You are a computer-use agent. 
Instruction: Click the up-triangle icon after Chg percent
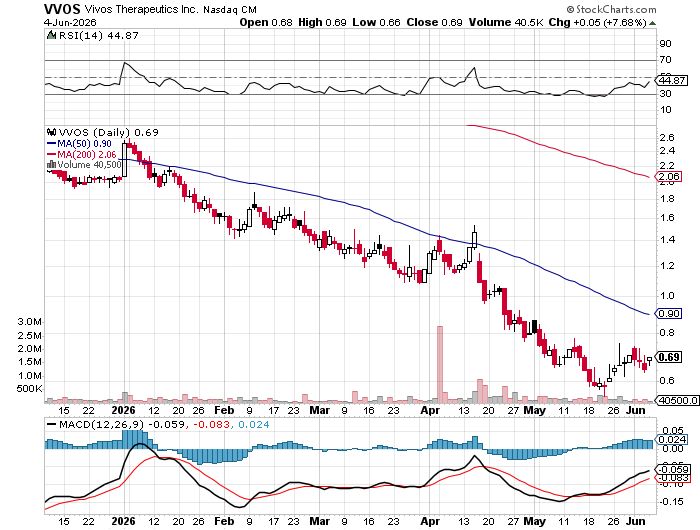pos(652,23)
